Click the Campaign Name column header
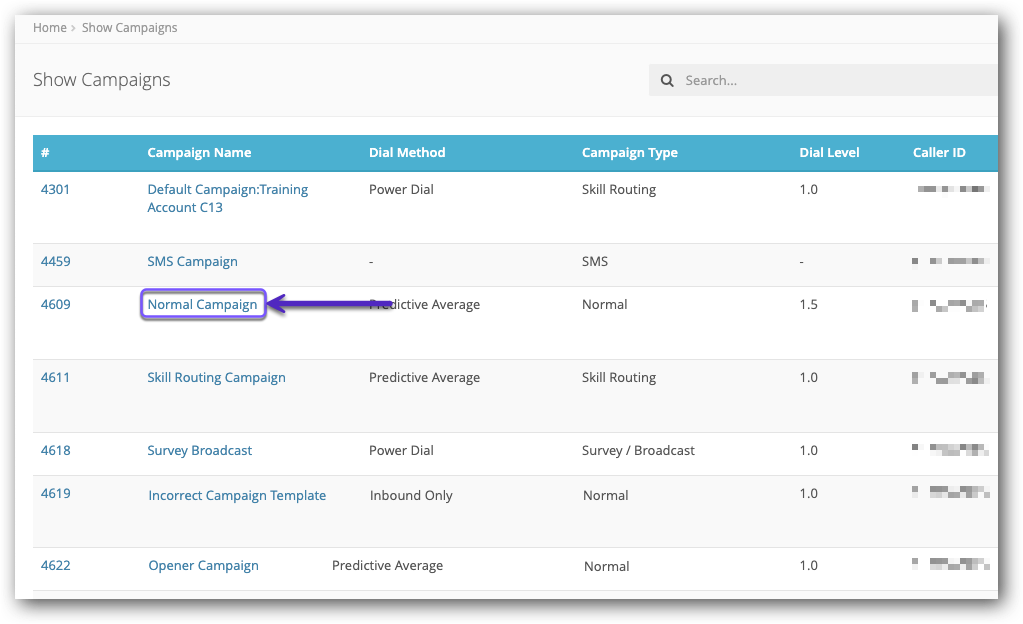 199,153
